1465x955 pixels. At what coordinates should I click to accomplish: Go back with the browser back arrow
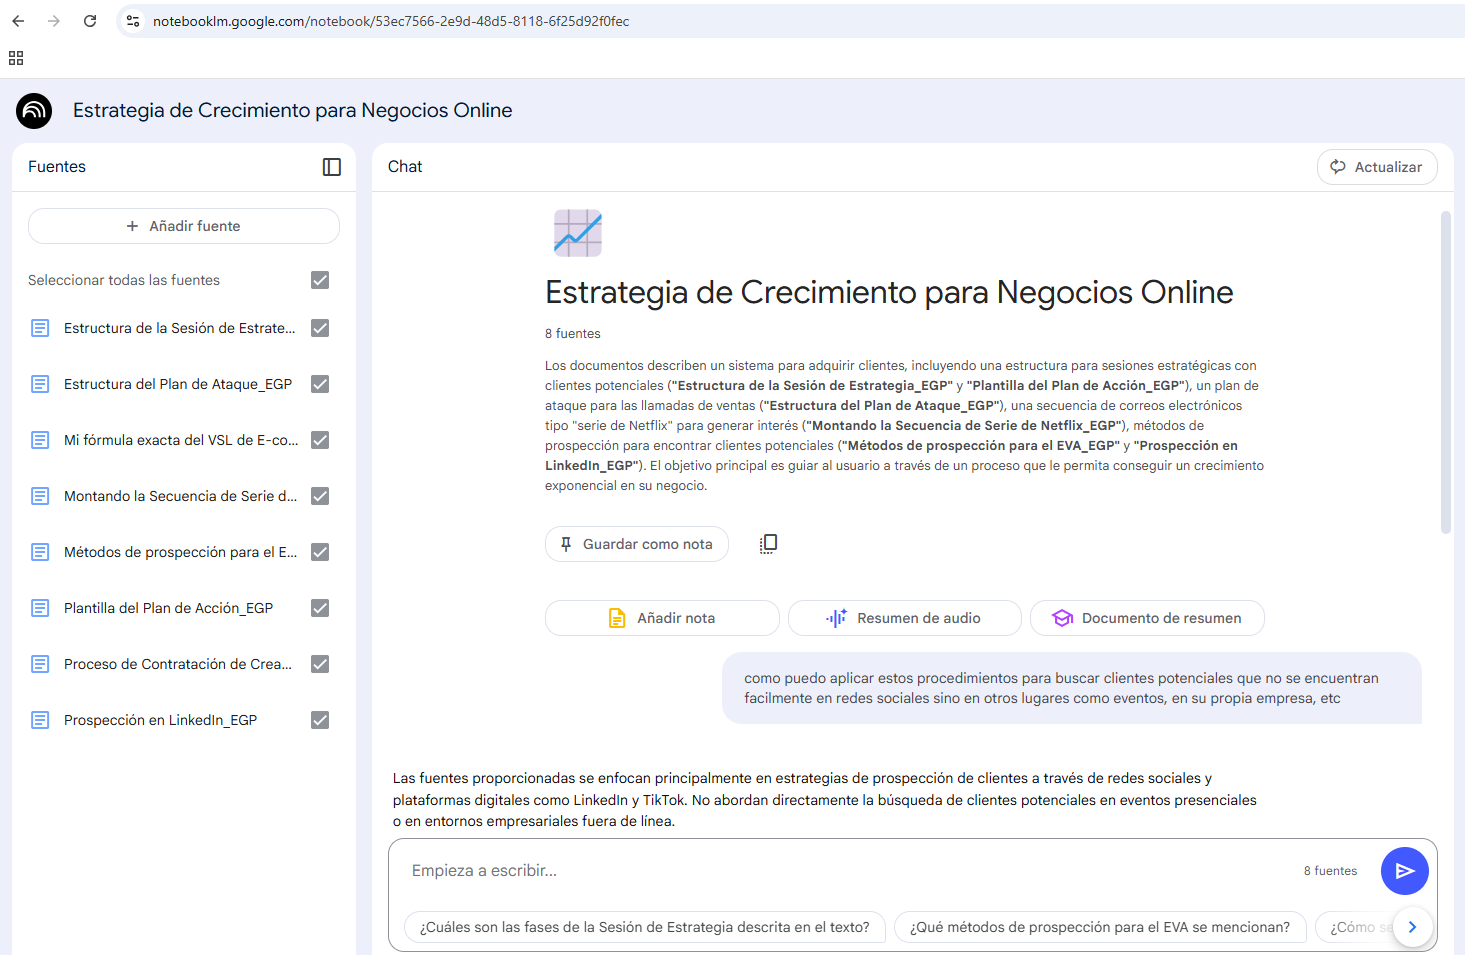click(x=18, y=21)
